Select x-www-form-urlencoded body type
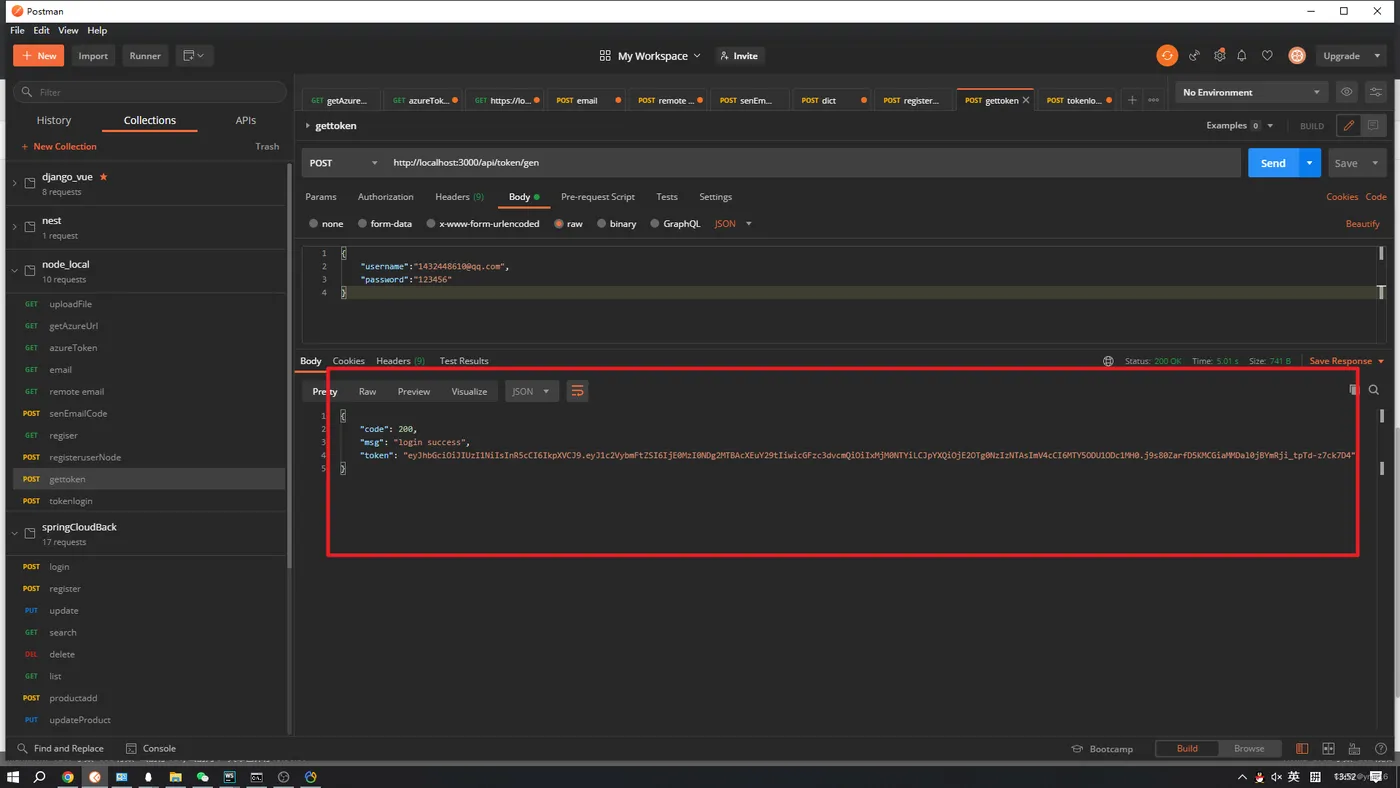The image size is (1400, 788). 431,224
